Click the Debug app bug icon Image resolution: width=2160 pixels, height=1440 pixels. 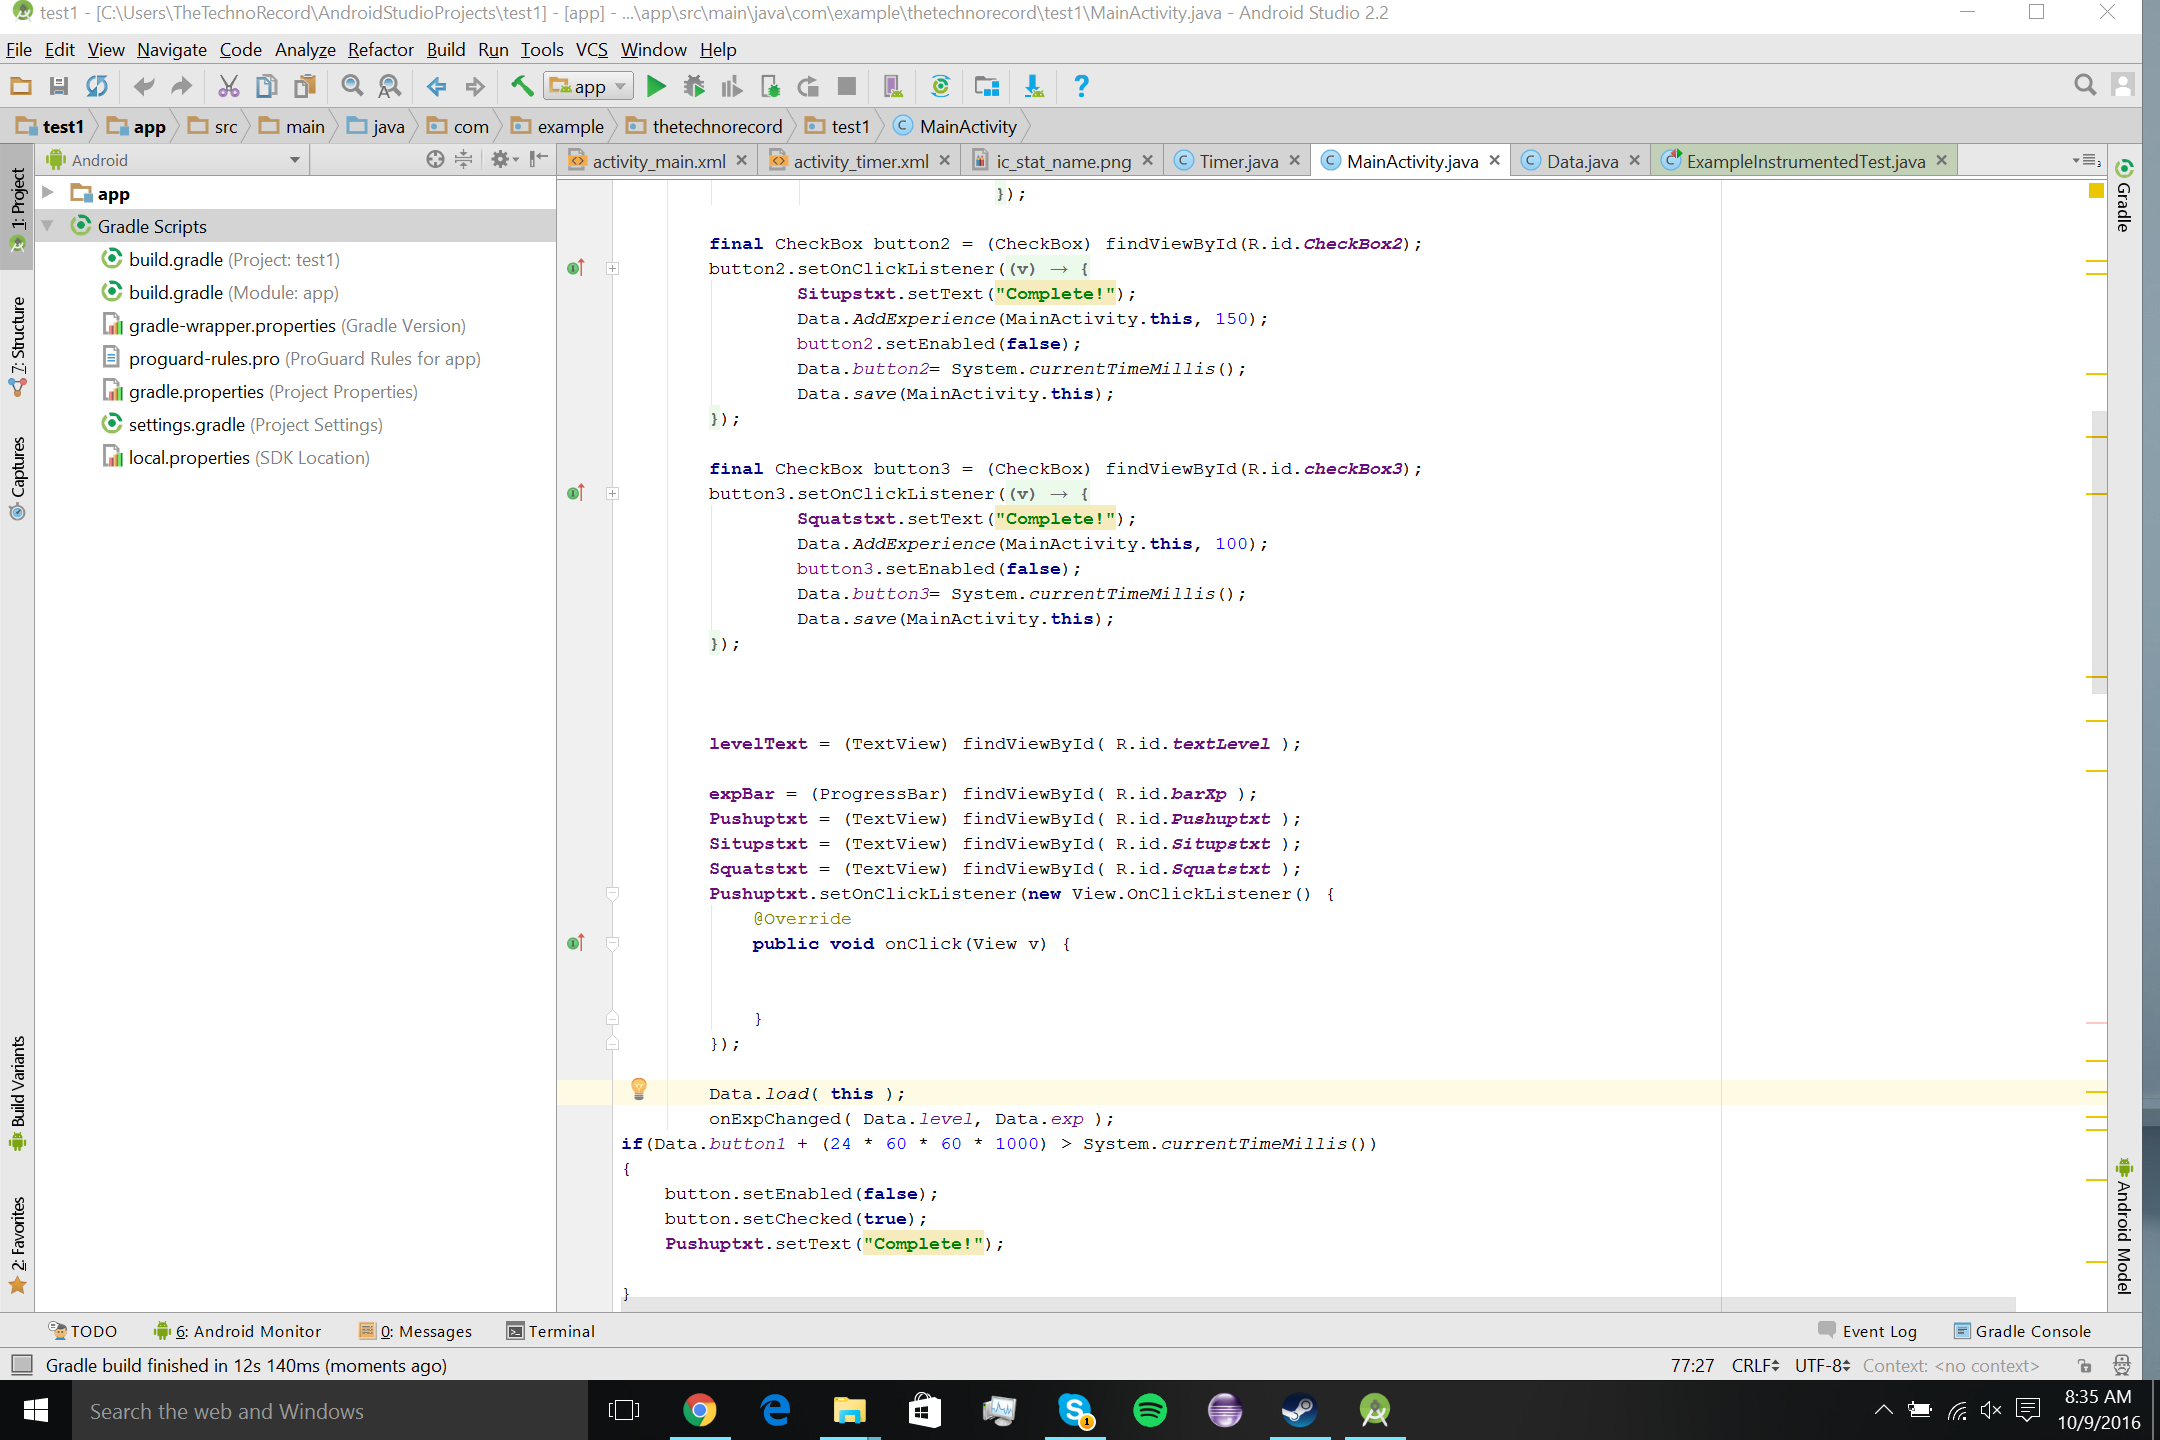[x=694, y=87]
